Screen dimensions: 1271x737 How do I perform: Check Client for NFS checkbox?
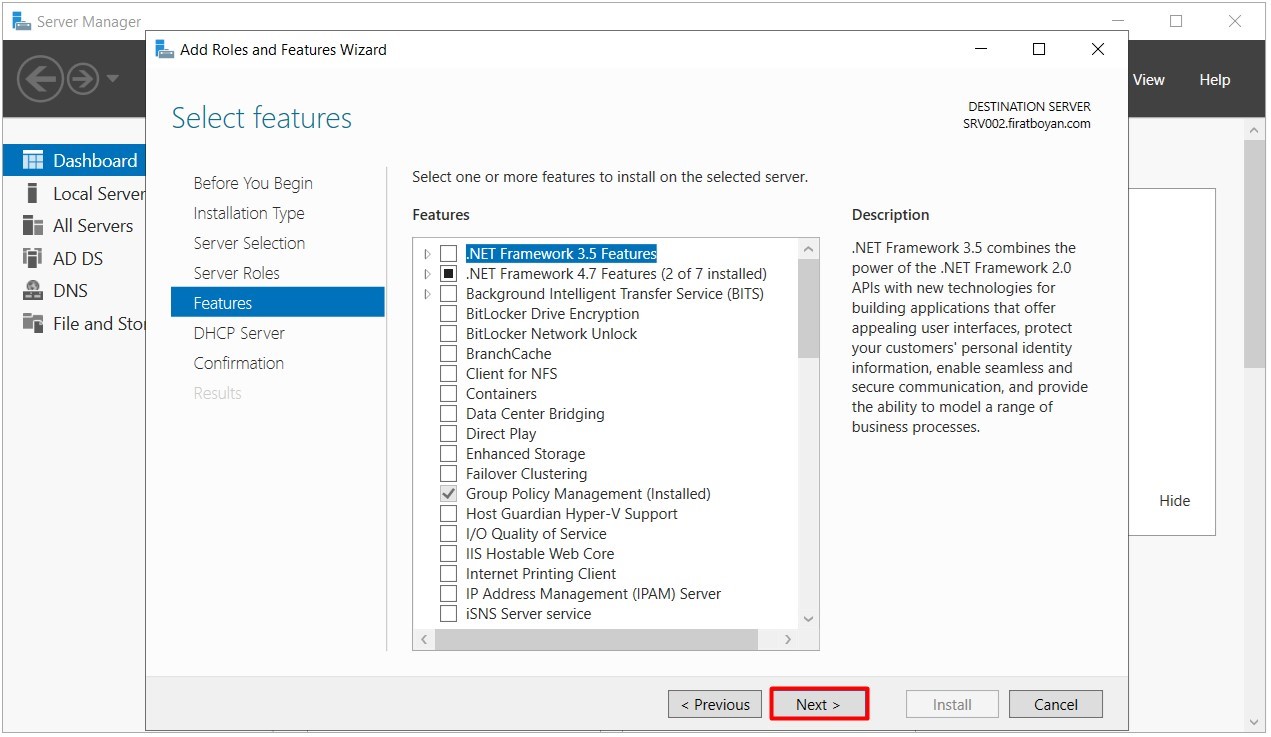[448, 374]
